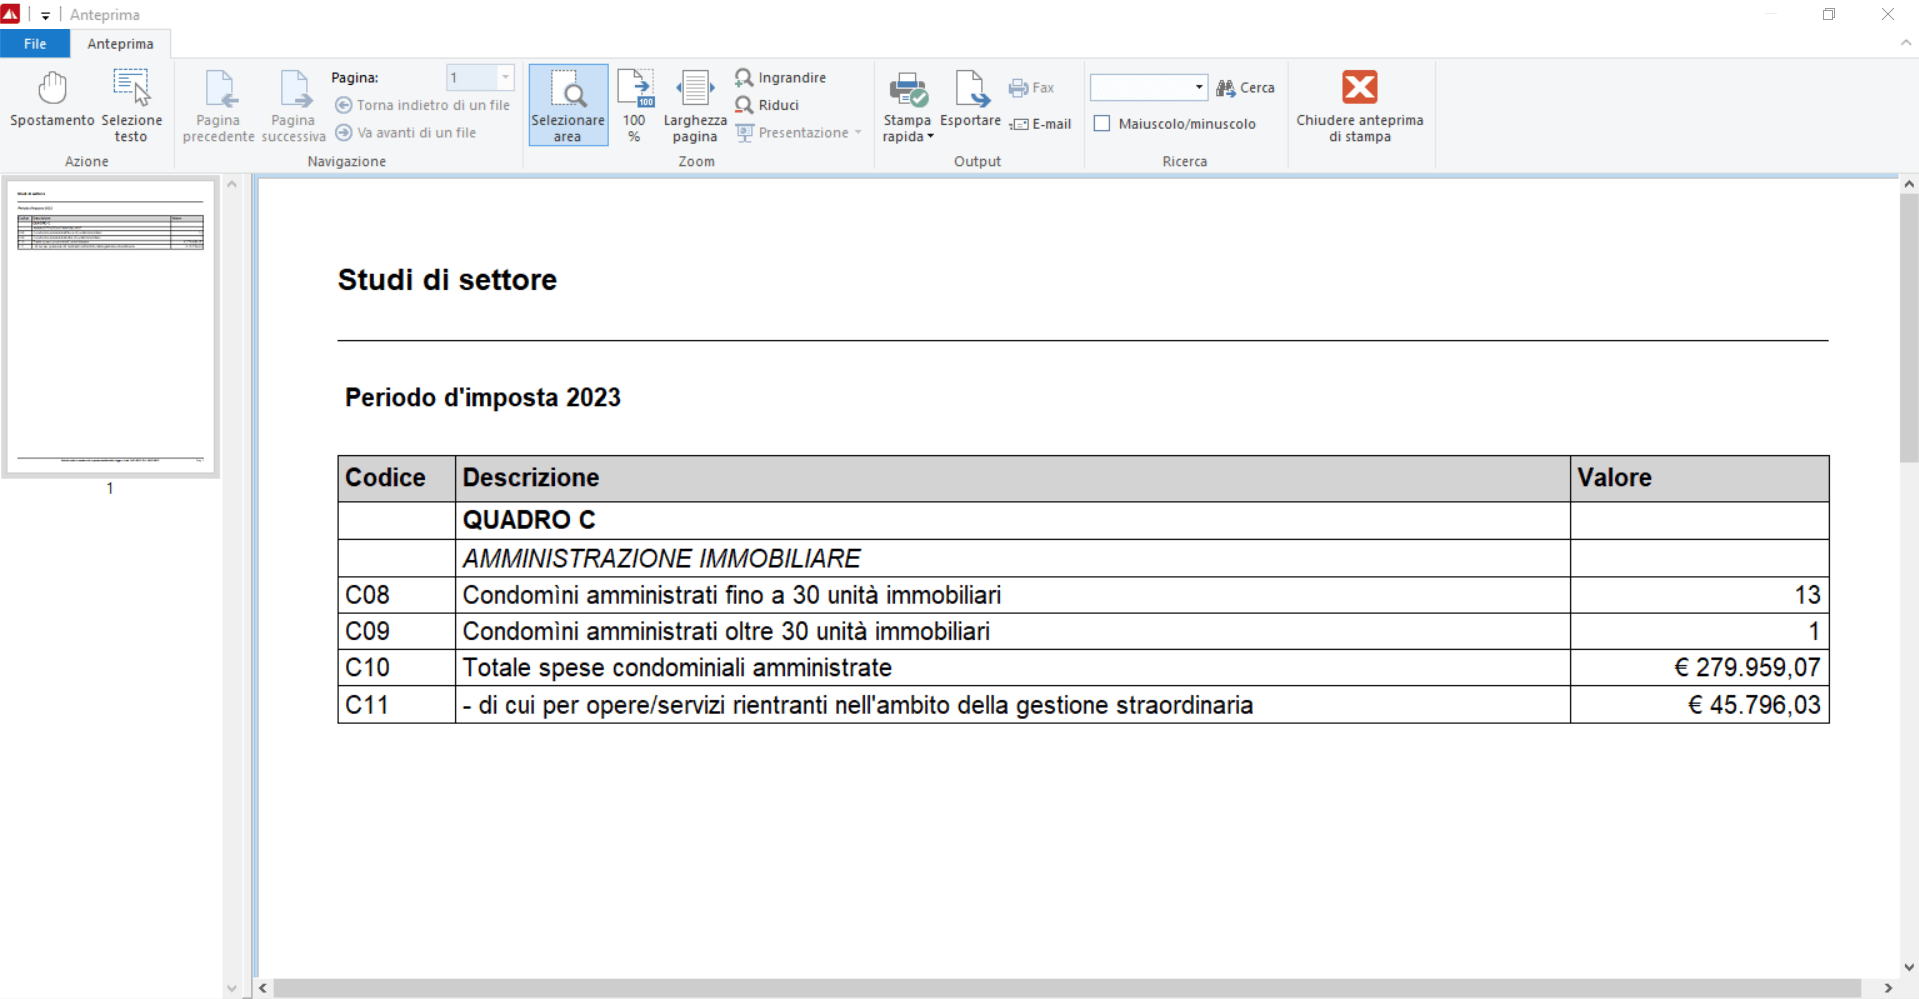
Task: Toggle the Maiuscolo/minuscolo checkbox
Action: [1102, 124]
